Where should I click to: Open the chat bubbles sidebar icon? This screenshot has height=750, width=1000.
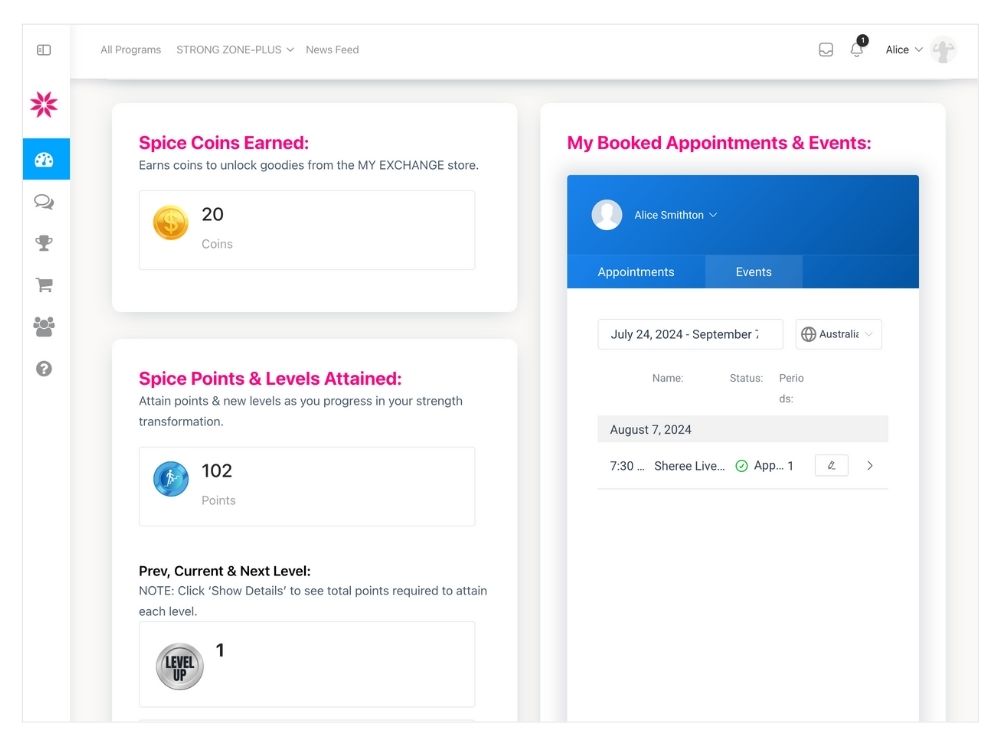click(44, 202)
